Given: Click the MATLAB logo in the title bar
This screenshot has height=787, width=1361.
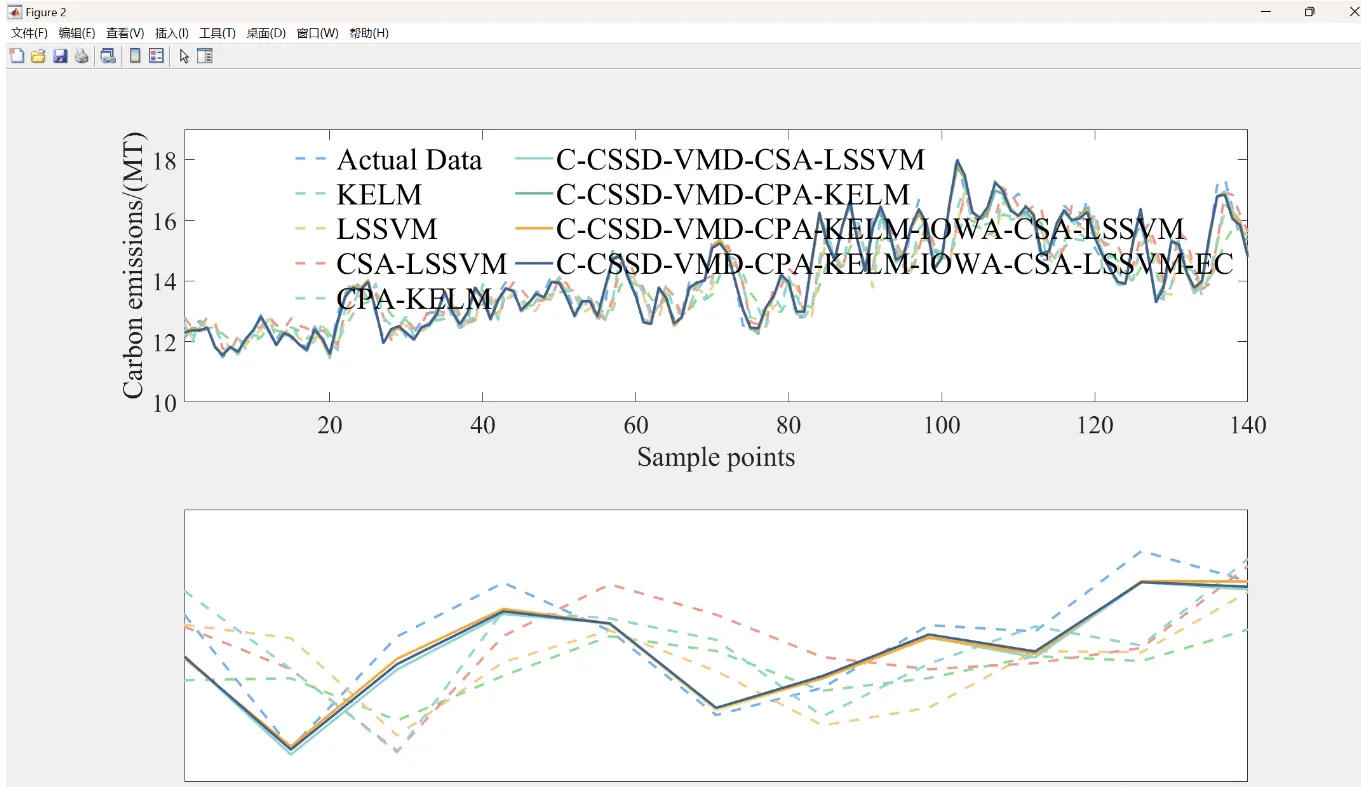Looking at the screenshot, I should coord(15,12).
